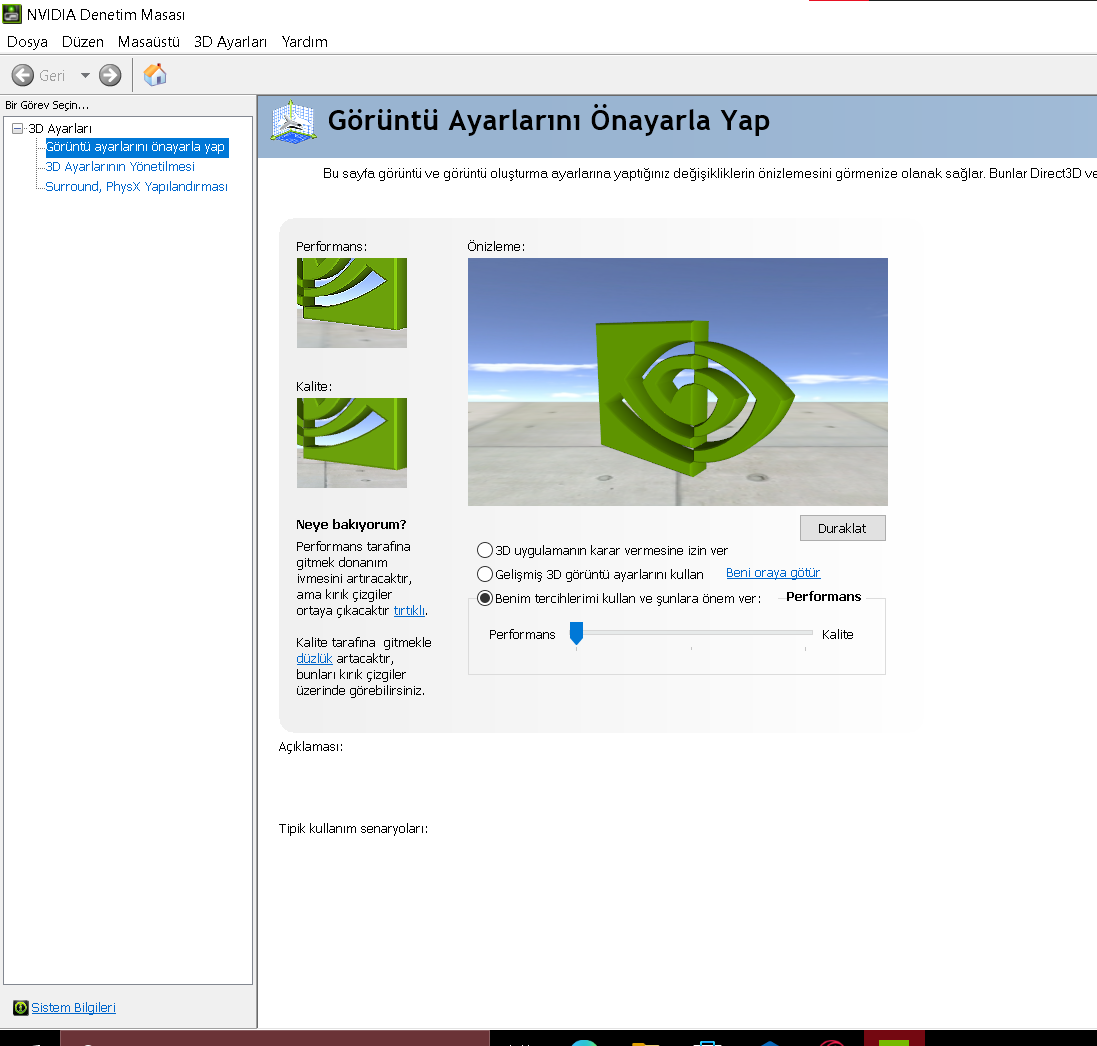Open the Düzen menu
The height and width of the screenshot is (1046, 1097).
83,42
